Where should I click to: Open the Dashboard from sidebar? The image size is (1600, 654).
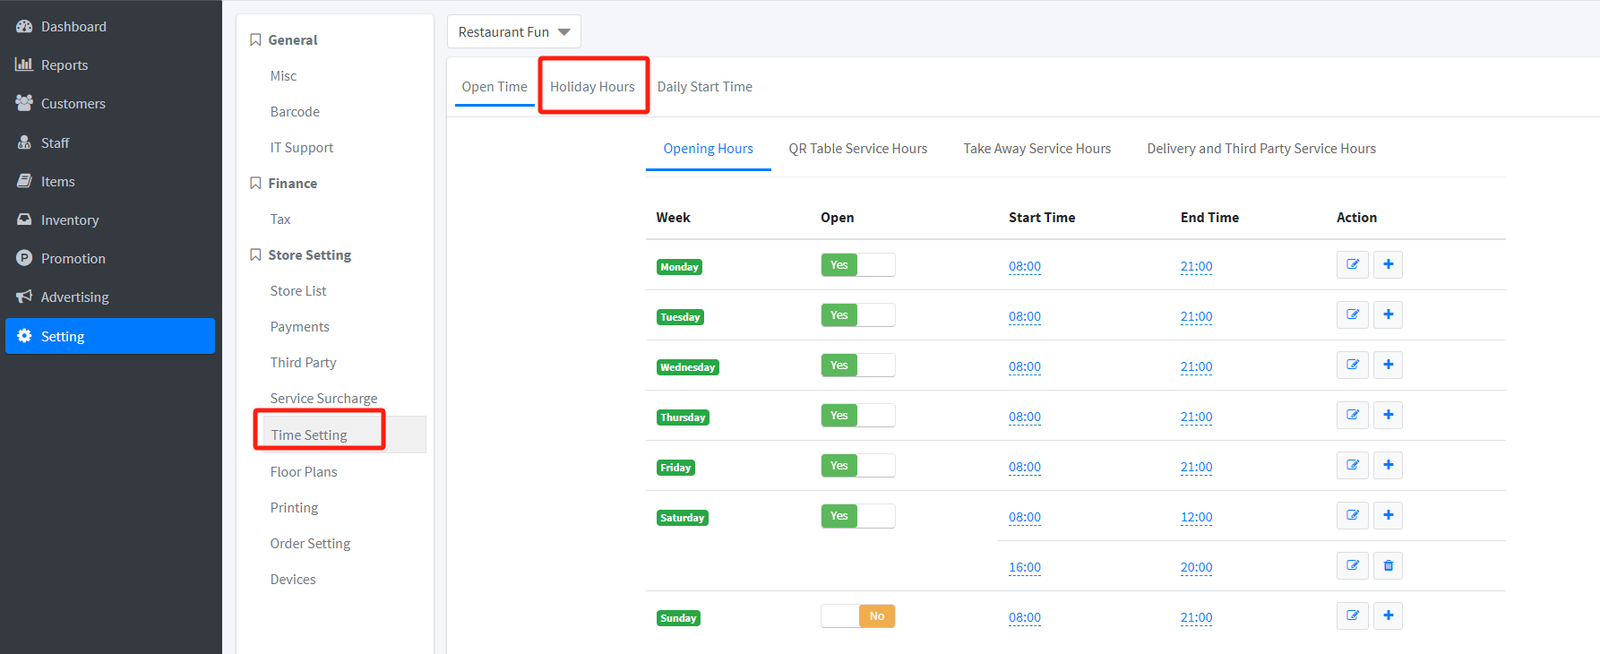pyautogui.click(x=73, y=27)
